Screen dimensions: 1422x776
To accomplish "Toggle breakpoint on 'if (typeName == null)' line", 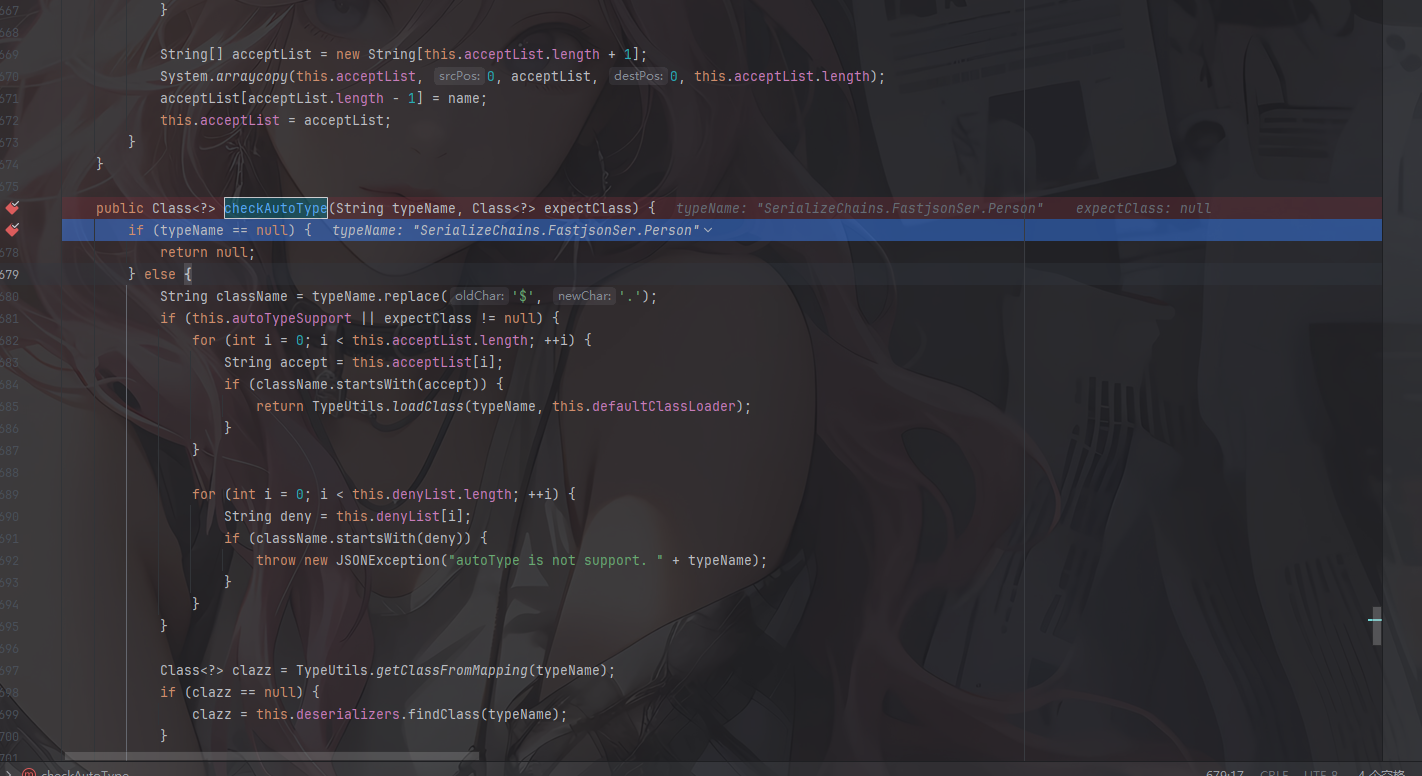I will pos(12,230).
